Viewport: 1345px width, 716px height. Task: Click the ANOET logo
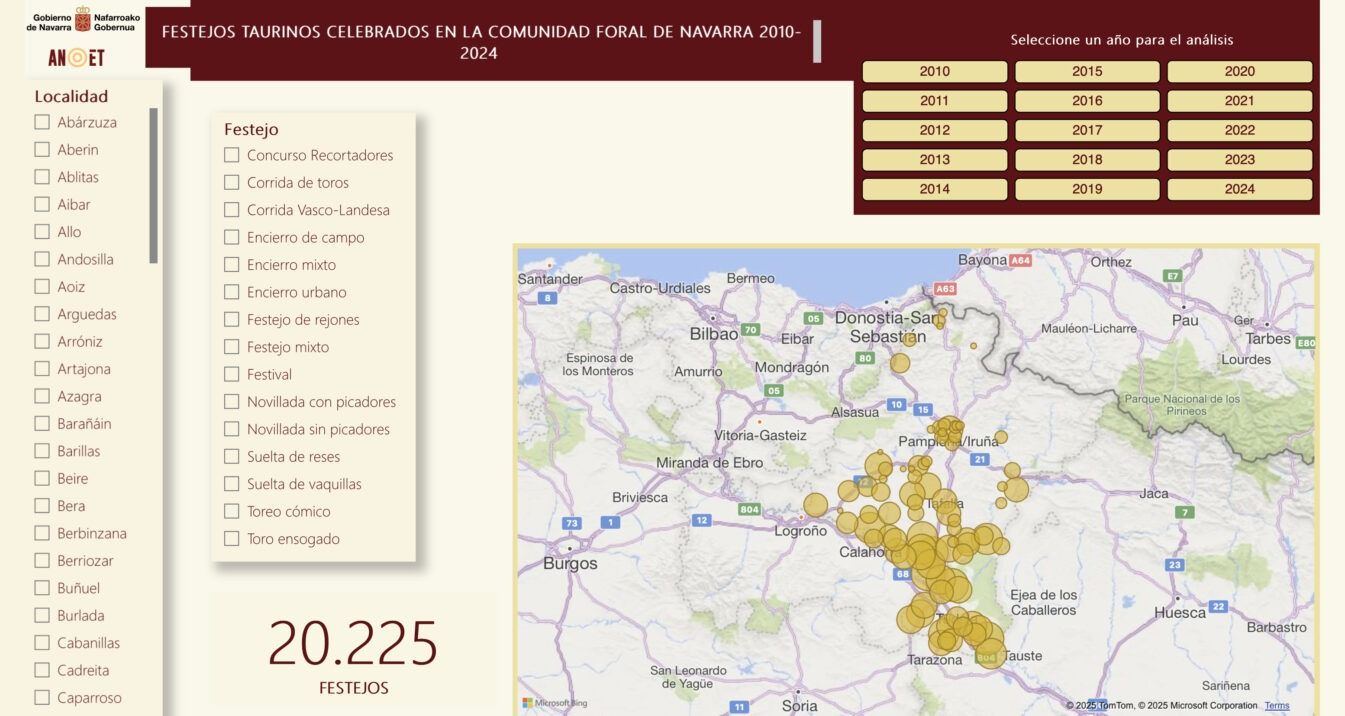tap(76, 58)
